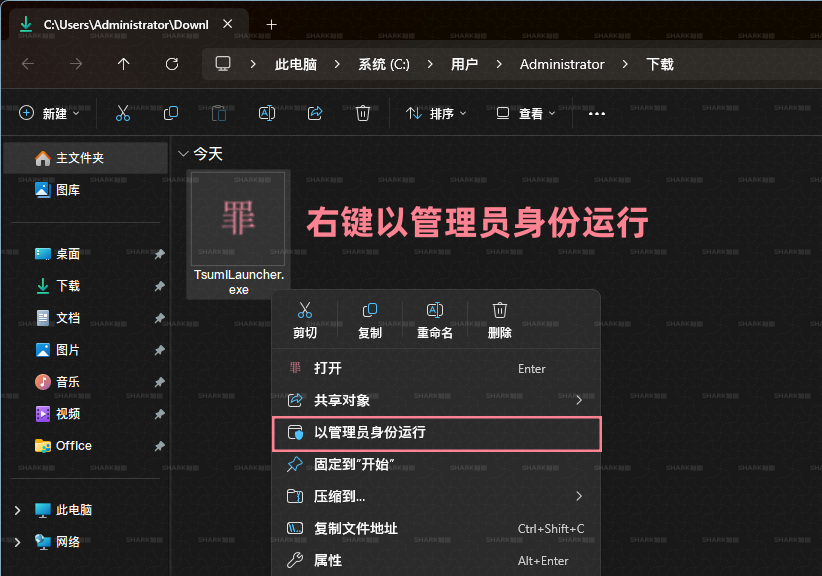
Task: Choose 以管理员身份运行 in the context menu
Action: (x=436, y=433)
